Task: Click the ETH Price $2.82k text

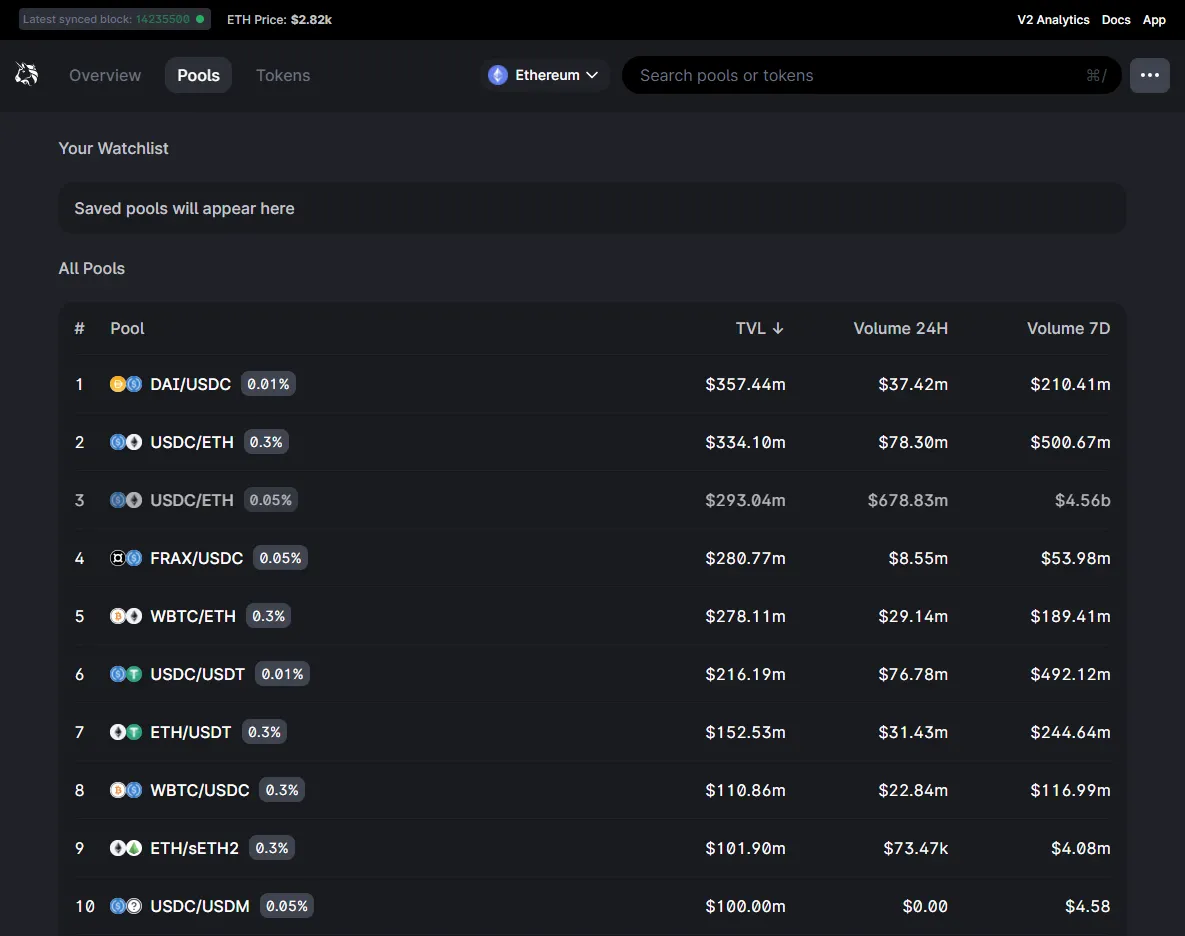Action: [279, 20]
